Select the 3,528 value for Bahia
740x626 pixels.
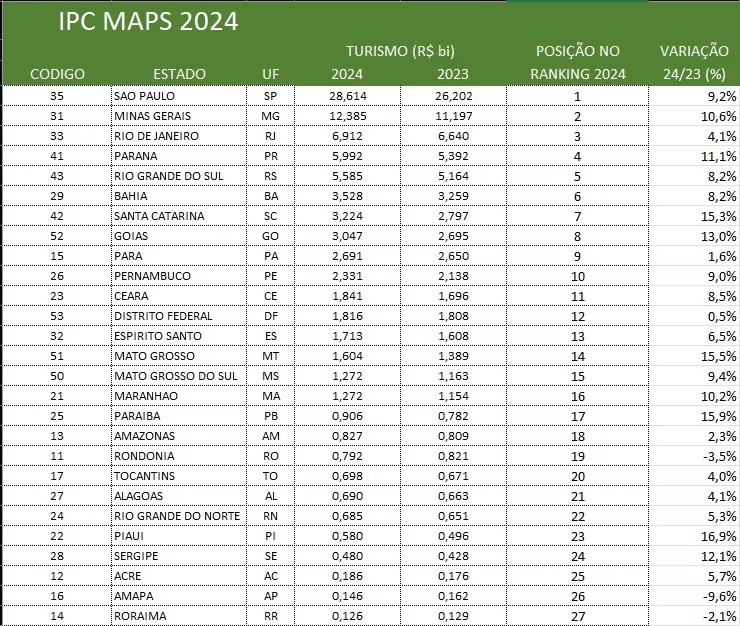(x=348, y=196)
